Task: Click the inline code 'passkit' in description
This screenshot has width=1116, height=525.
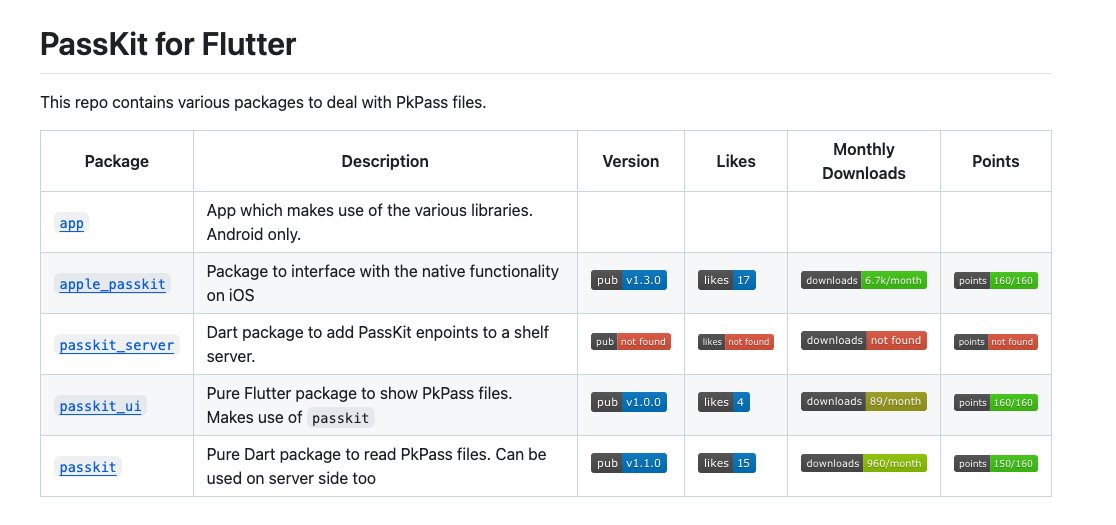Action: 341,418
